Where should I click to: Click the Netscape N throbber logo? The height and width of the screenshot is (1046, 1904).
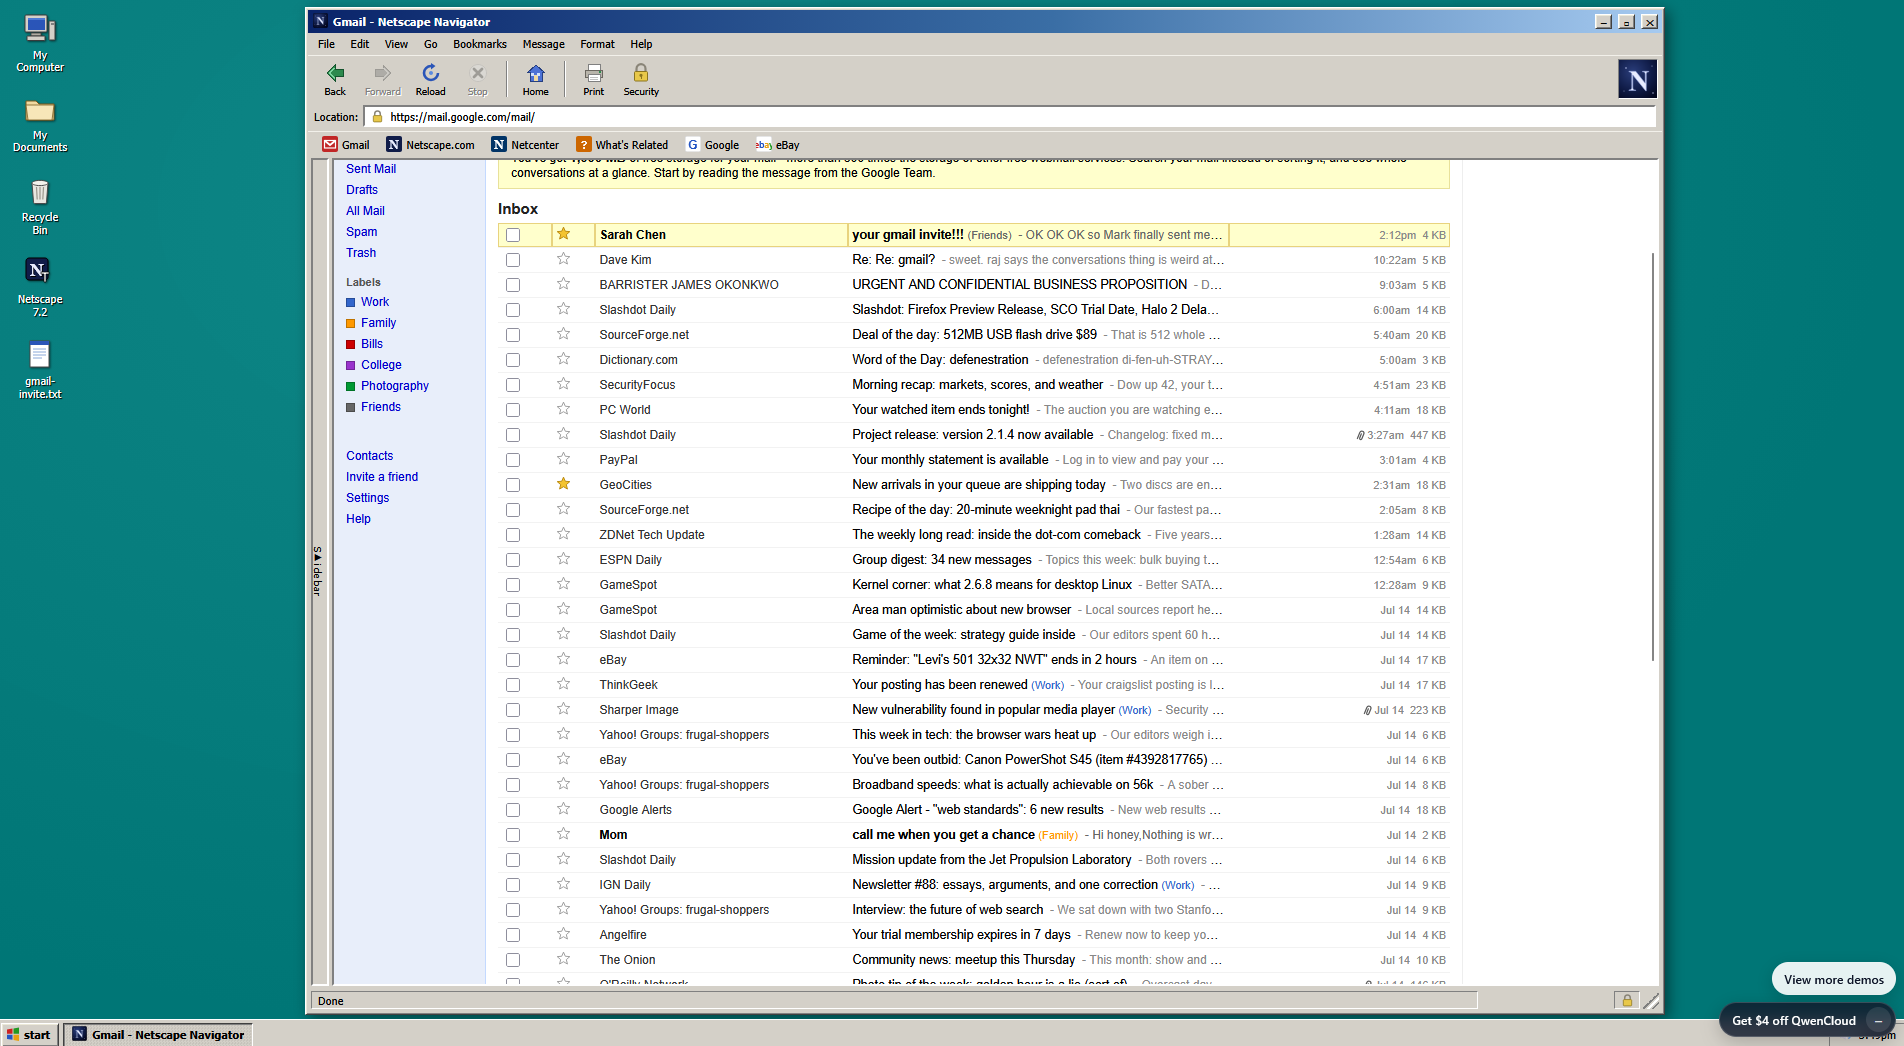[1637, 79]
